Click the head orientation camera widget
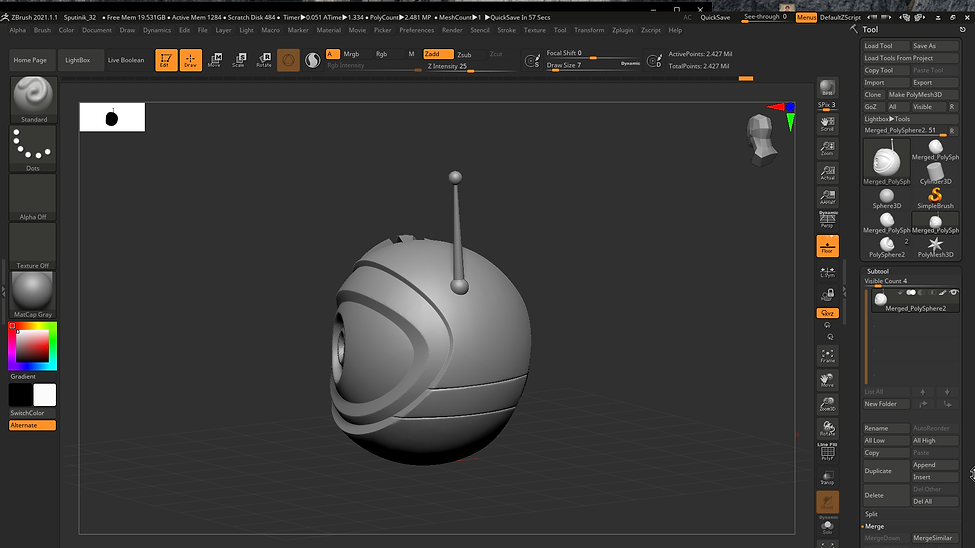Image resolution: width=975 pixels, height=548 pixels. pyautogui.click(x=761, y=139)
